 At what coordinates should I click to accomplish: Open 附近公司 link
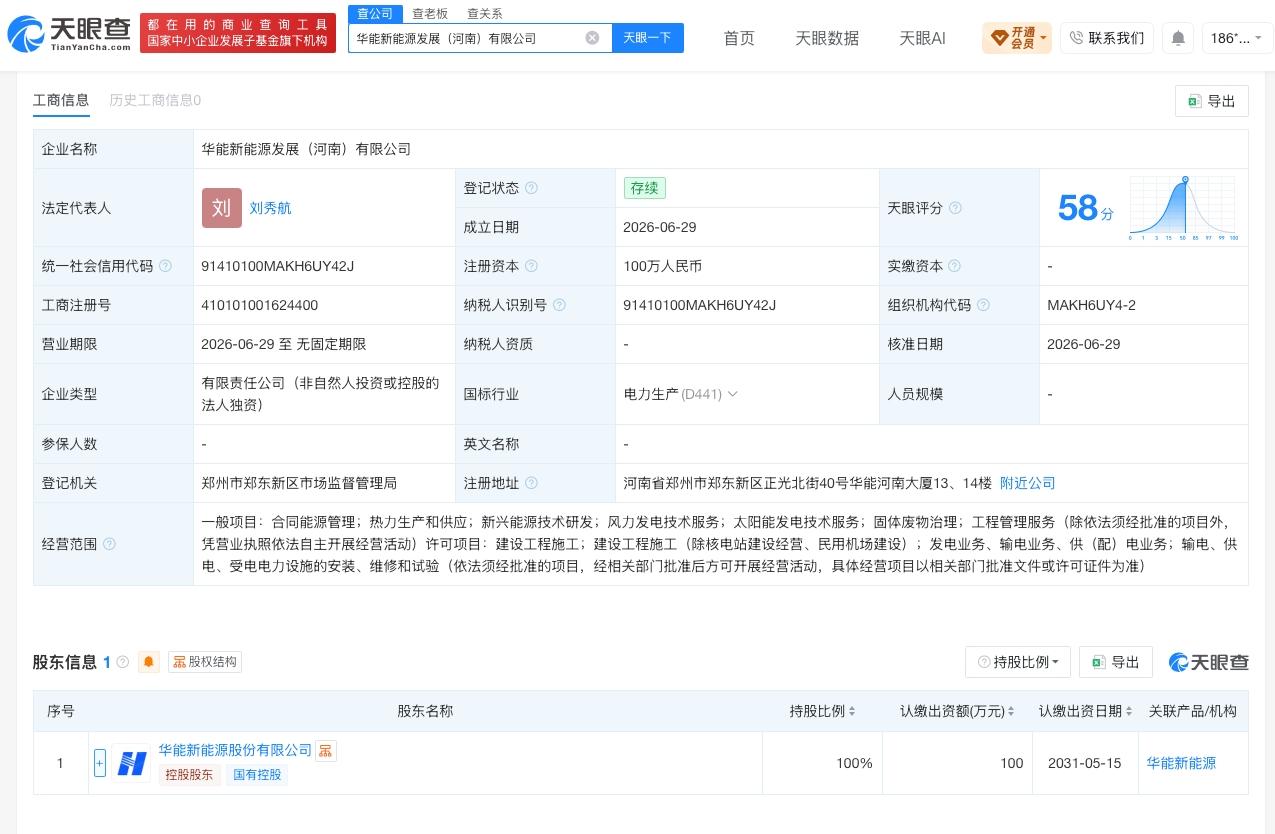[x=1028, y=483]
